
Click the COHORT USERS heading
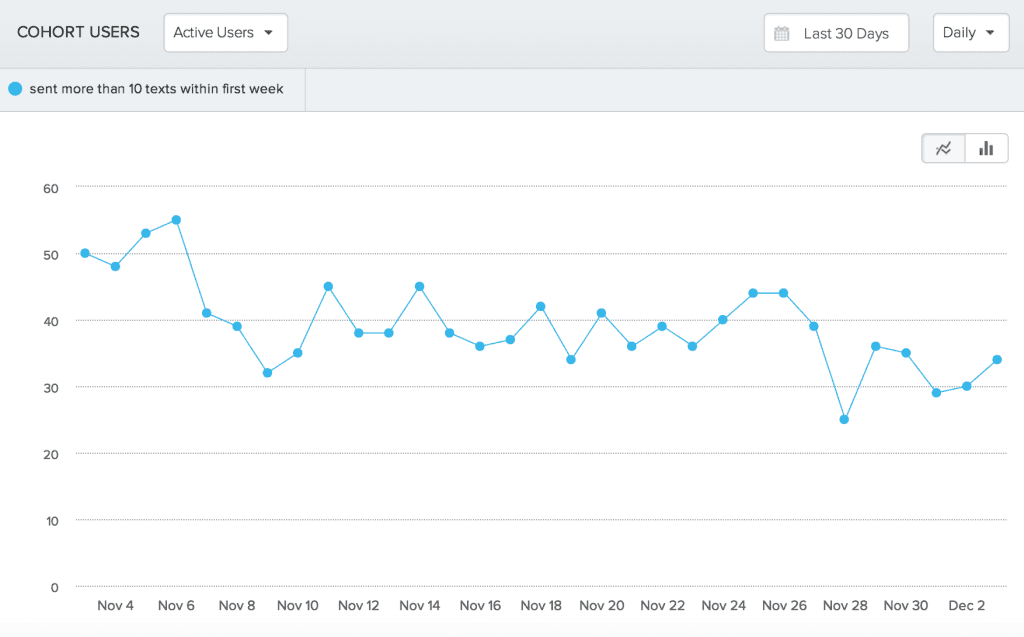(x=78, y=32)
